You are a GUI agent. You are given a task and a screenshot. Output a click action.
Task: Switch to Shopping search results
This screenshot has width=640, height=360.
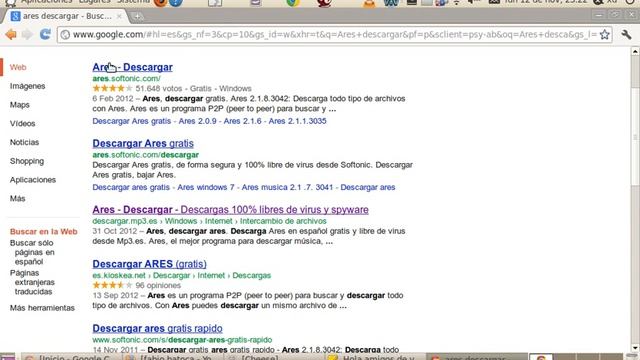pos(27,161)
